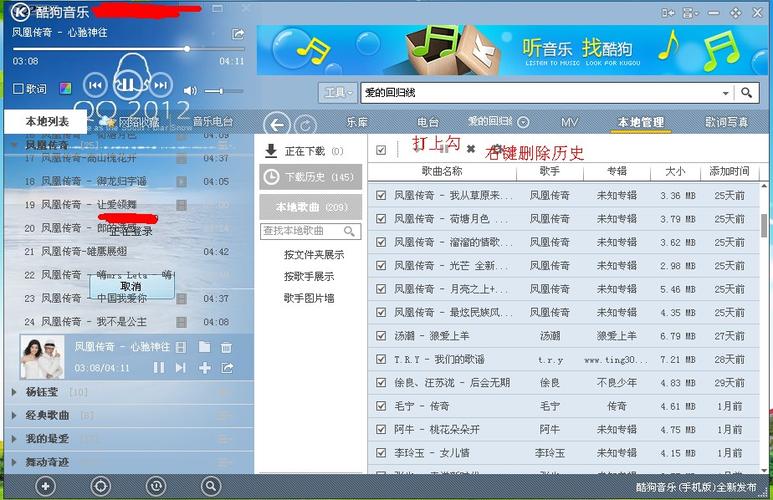The image size is (773, 500).
Task: Expand the 杨钰莹 playlist group
Action: pos(14,392)
